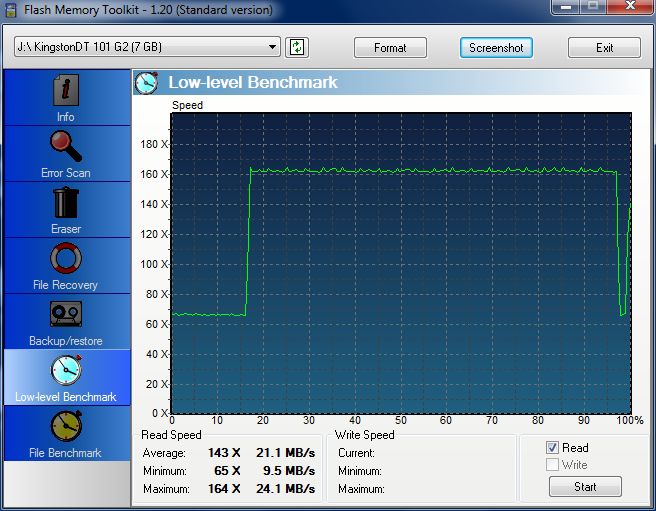Screen dimensions: 656x511
Task: Click the File Benchmark sidebar label
Action: click(65, 453)
